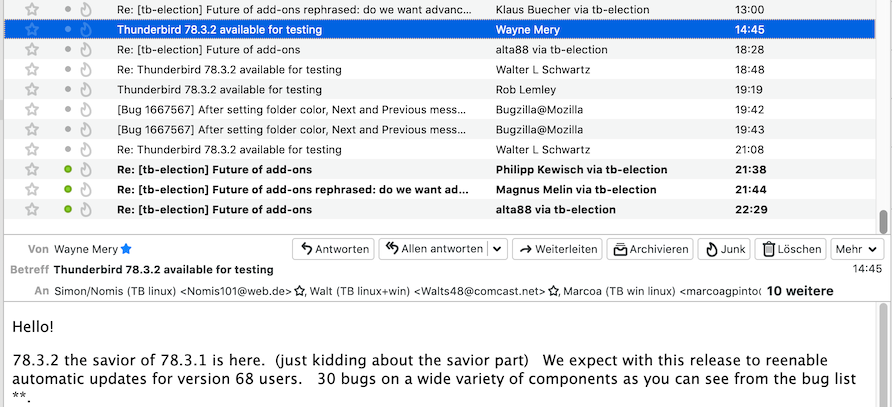The image size is (892, 407).
Task: Mark Rob Lemley message as junk
Action: coord(86,90)
